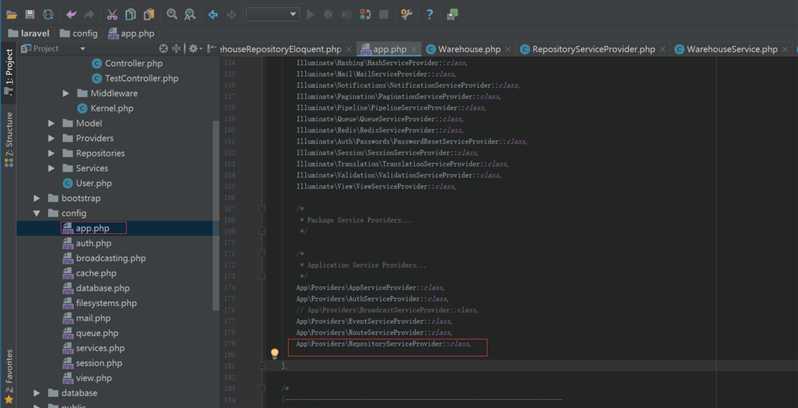Viewport: 798px width, 408px height.
Task: Switch to WarehouseService.php tab
Action: 732,49
